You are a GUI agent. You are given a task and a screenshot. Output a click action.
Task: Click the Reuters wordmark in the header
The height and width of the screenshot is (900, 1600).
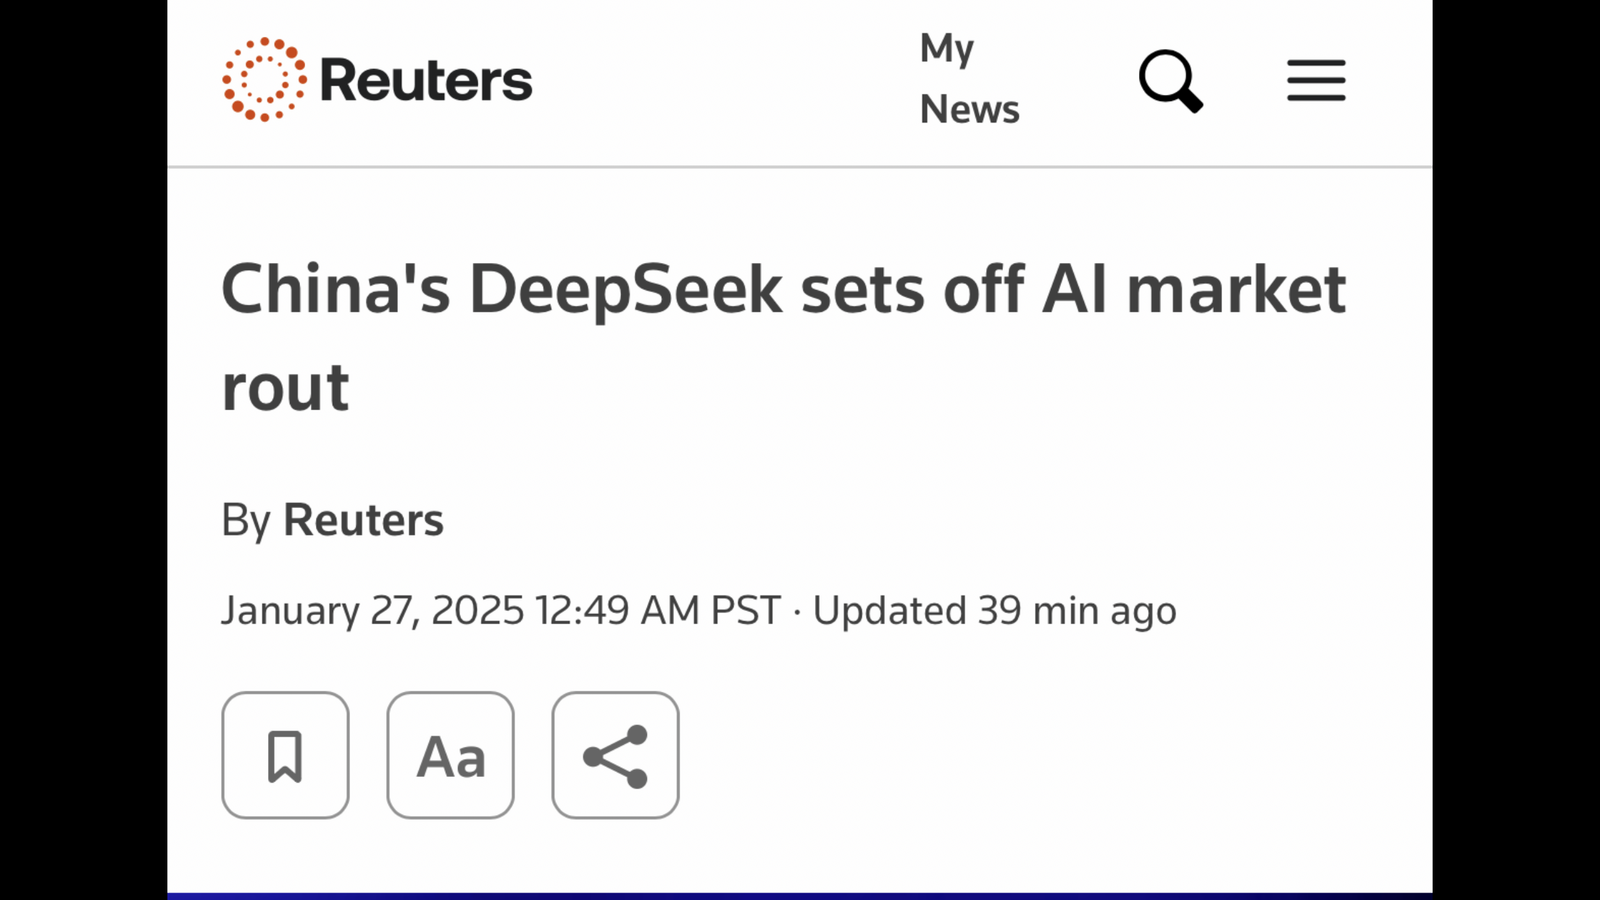(426, 80)
